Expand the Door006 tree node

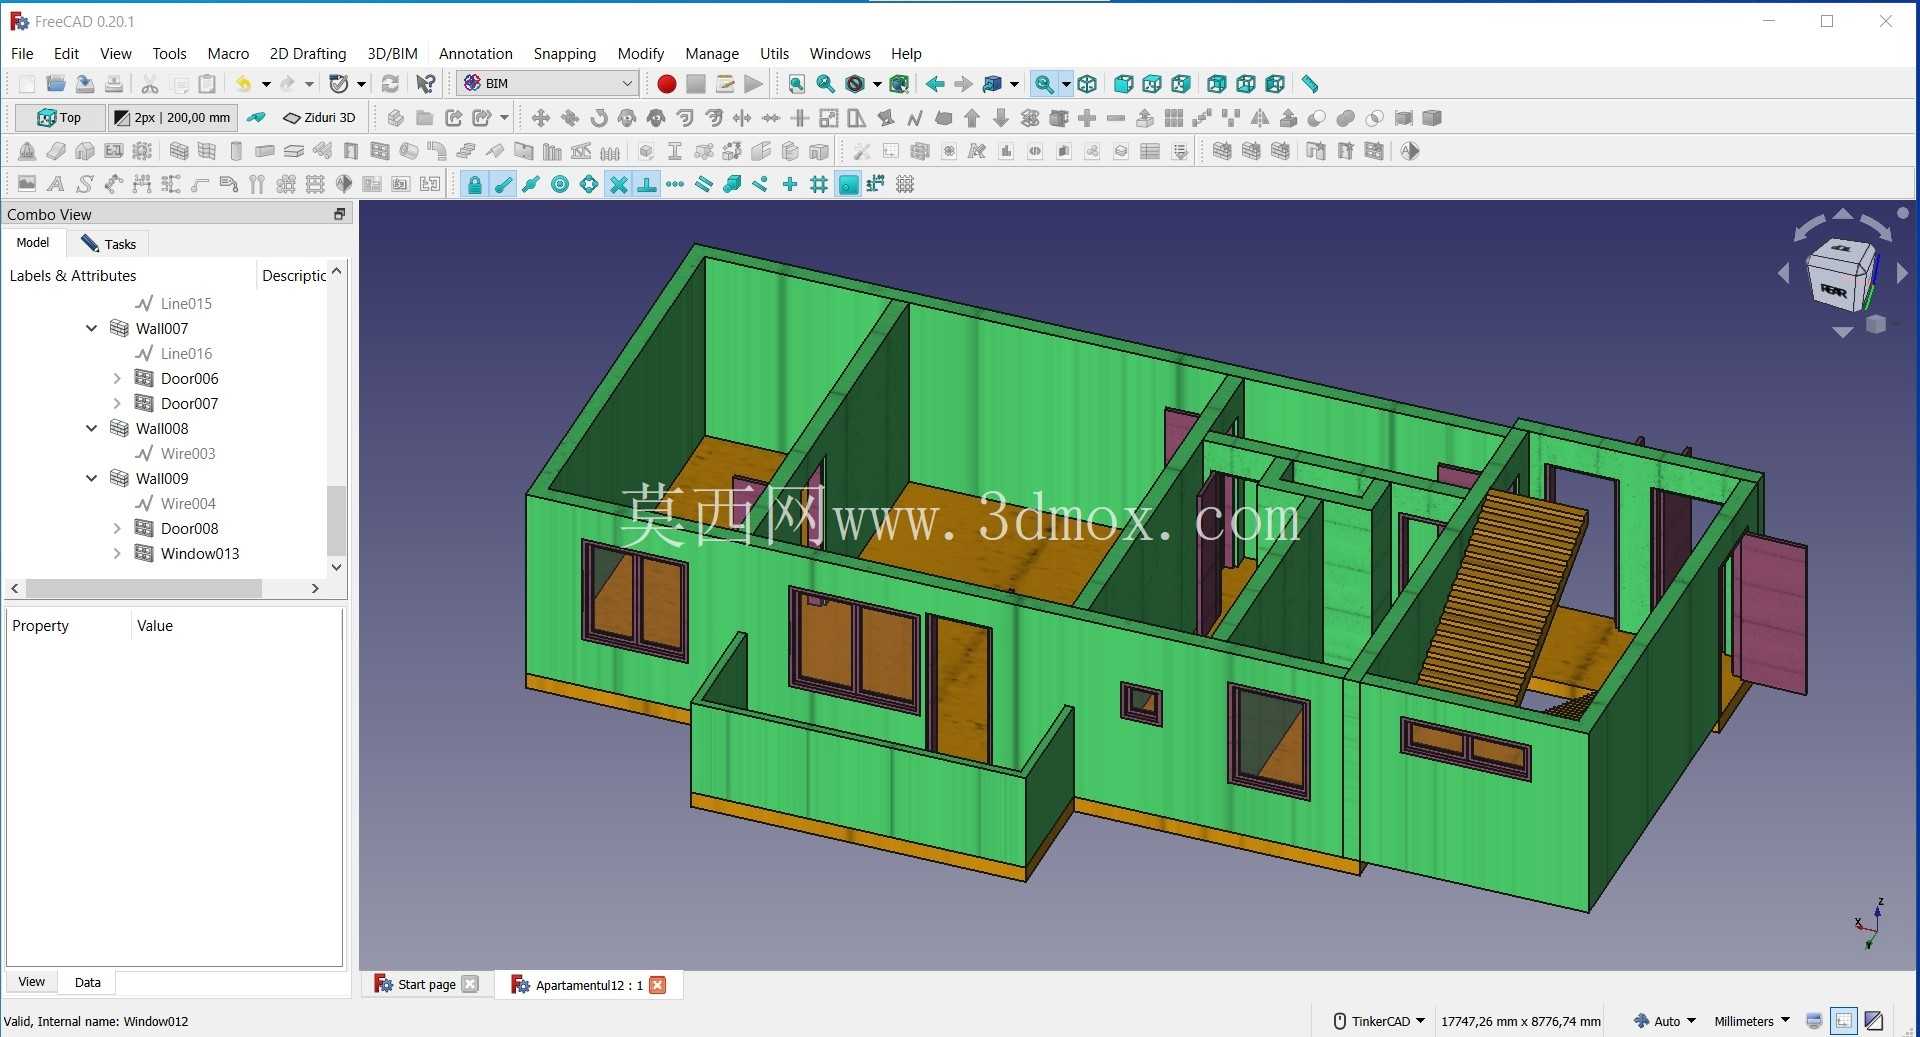[x=116, y=378]
